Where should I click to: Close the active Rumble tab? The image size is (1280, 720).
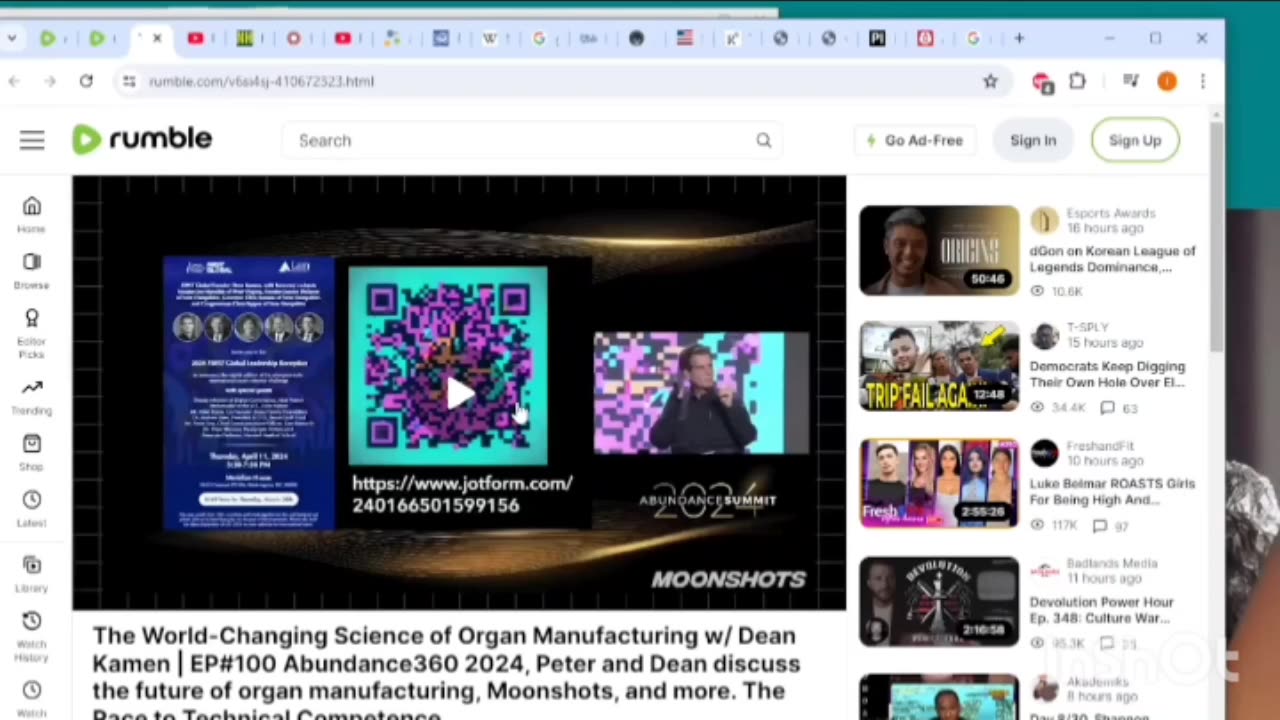pyautogui.click(x=157, y=38)
